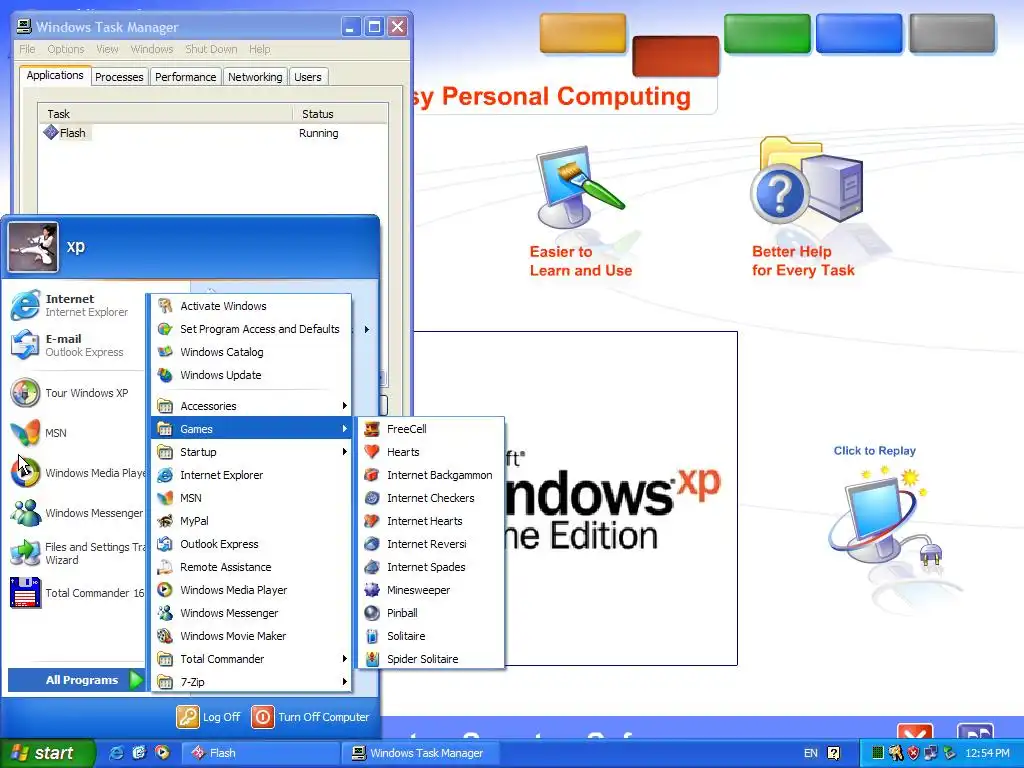1024x768 pixels.
Task: Launch Remote Assistance
Action: (251, 567)
